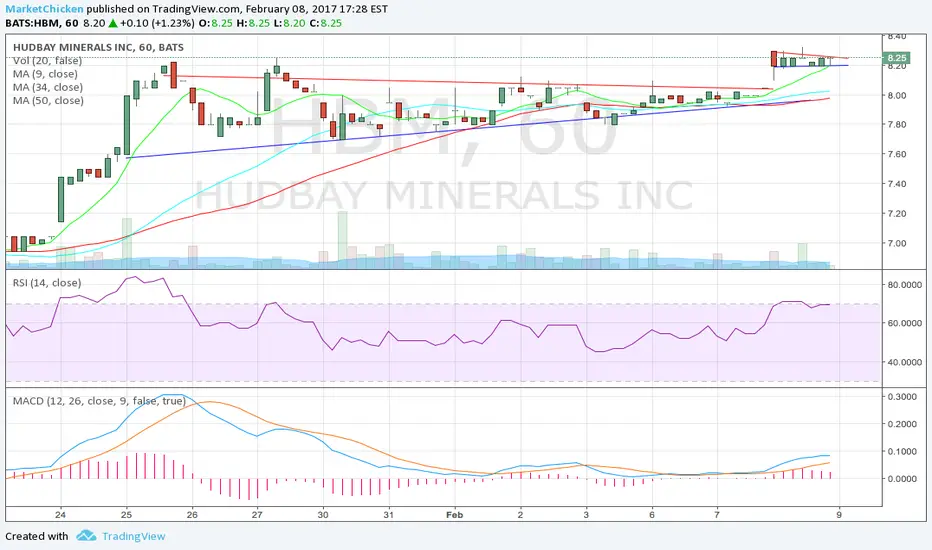Screen dimensions: 932x550
Task: Click the 9 date label on time axis
Action: (839, 515)
